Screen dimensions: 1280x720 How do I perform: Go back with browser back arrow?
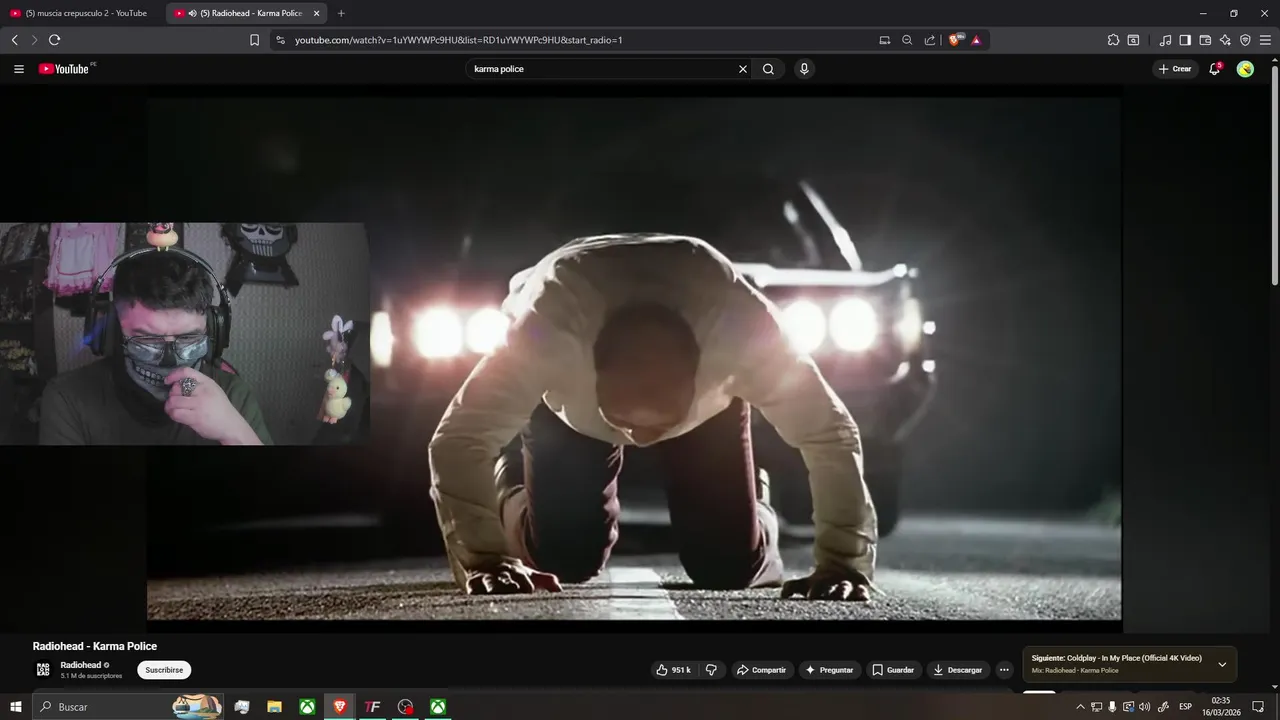(14, 40)
